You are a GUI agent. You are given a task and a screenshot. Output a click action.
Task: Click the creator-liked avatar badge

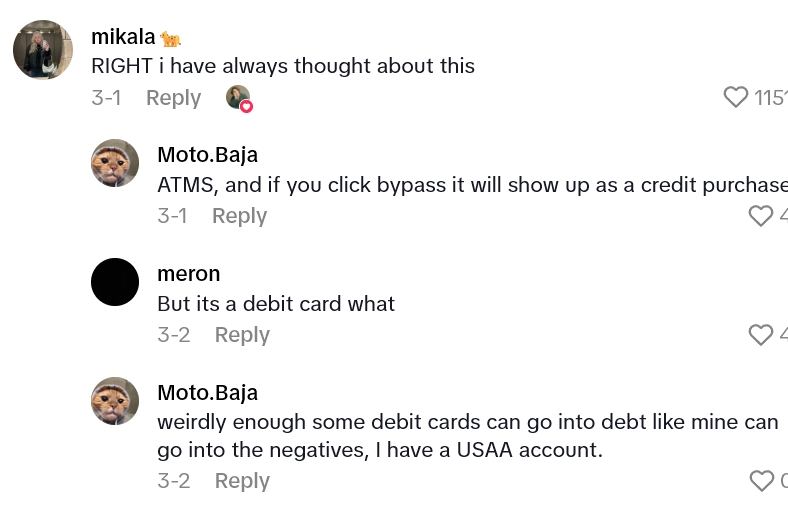point(239,98)
